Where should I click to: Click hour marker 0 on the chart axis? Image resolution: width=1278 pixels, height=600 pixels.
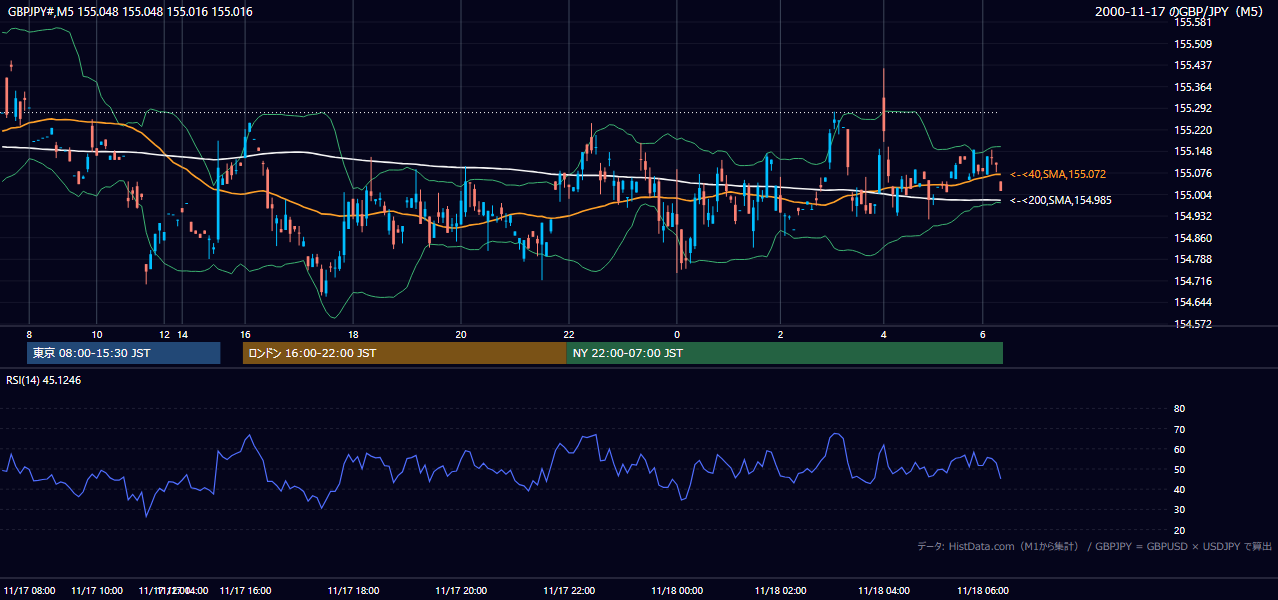tap(677, 334)
